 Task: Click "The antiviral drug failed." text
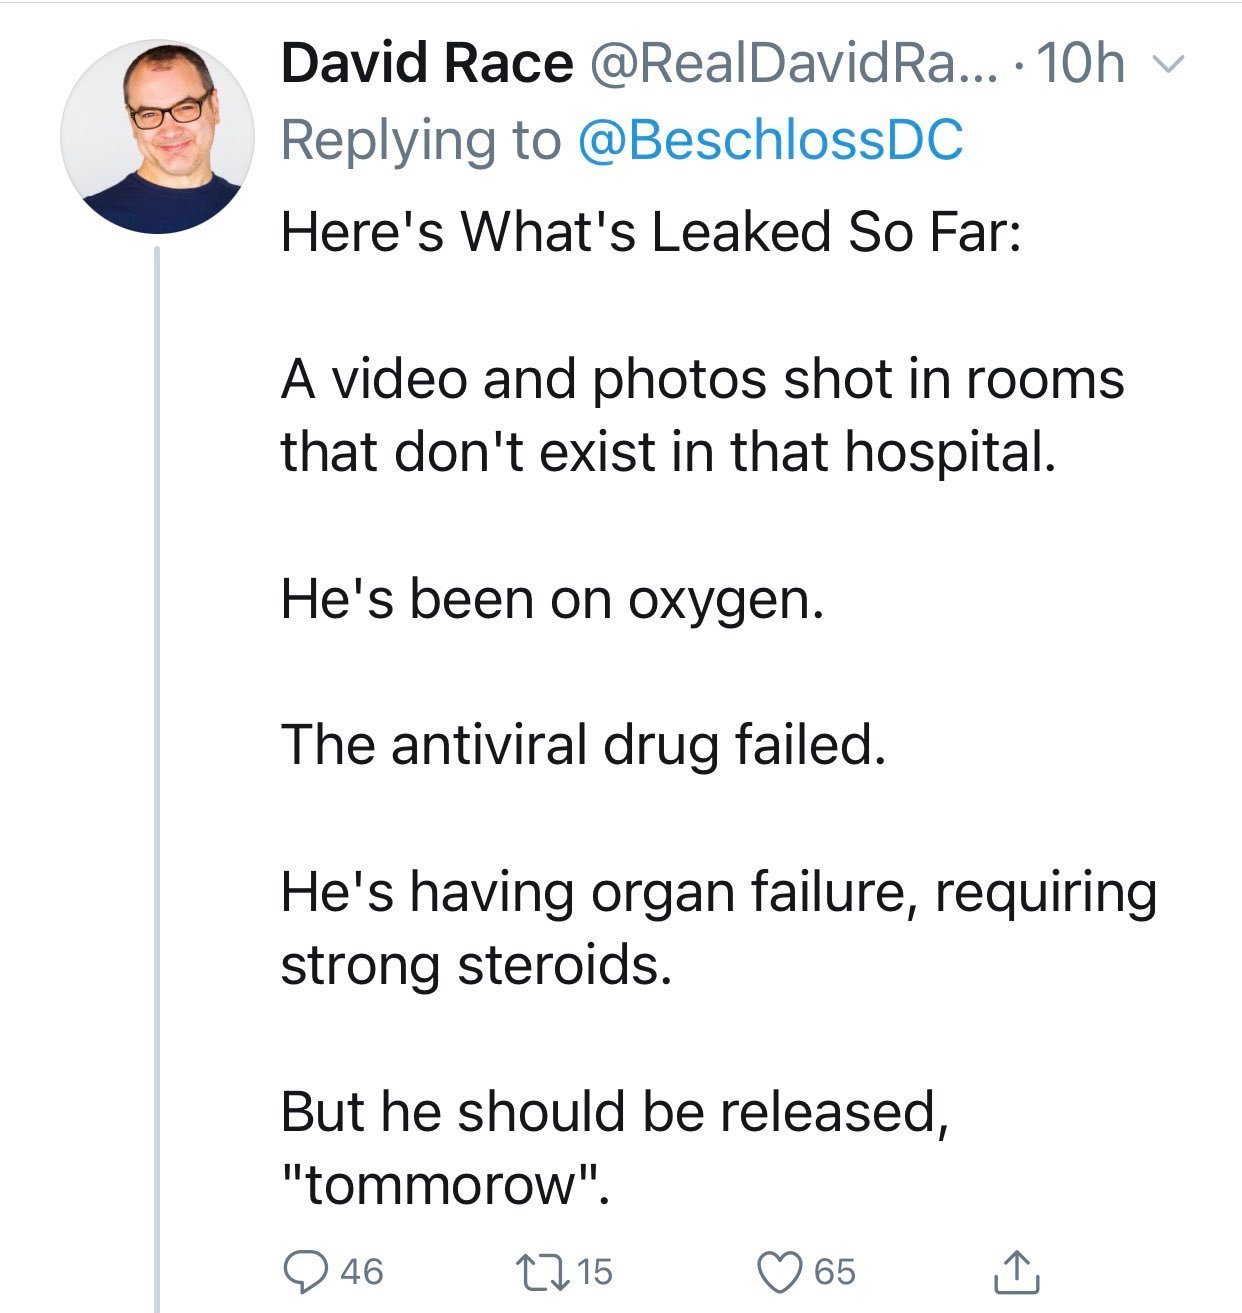pyautogui.click(x=583, y=745)
